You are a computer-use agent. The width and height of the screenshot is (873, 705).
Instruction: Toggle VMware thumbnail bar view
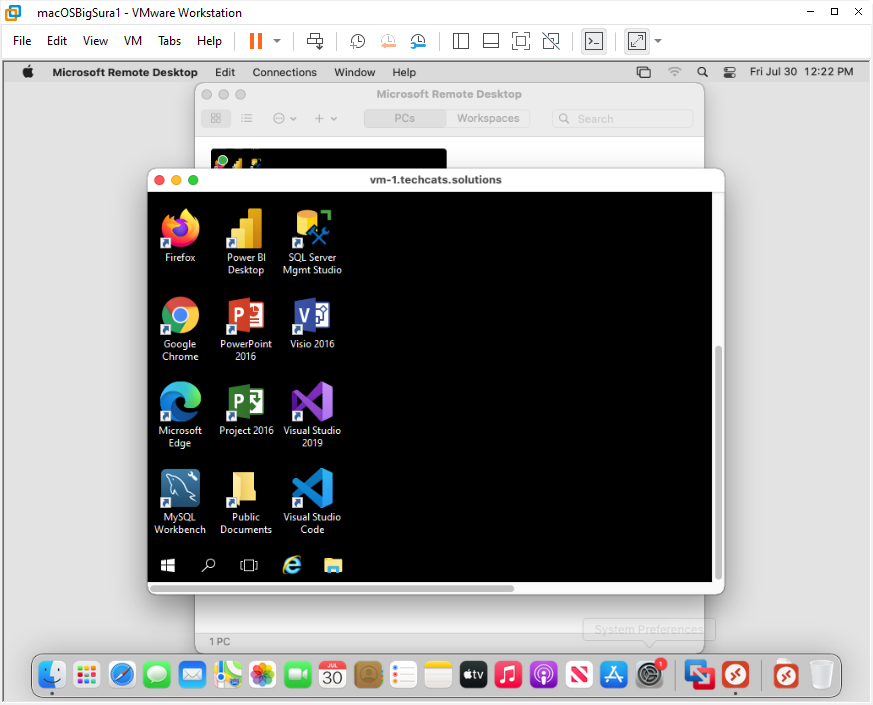[x=491, y=41]
